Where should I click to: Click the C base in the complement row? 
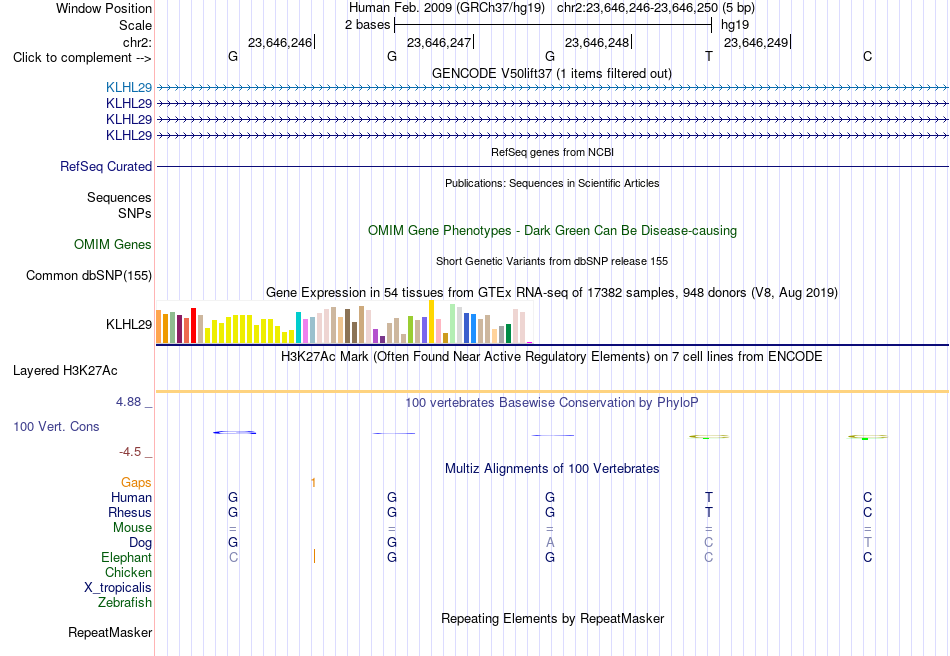pyautogui.click(x=868, y=56)
